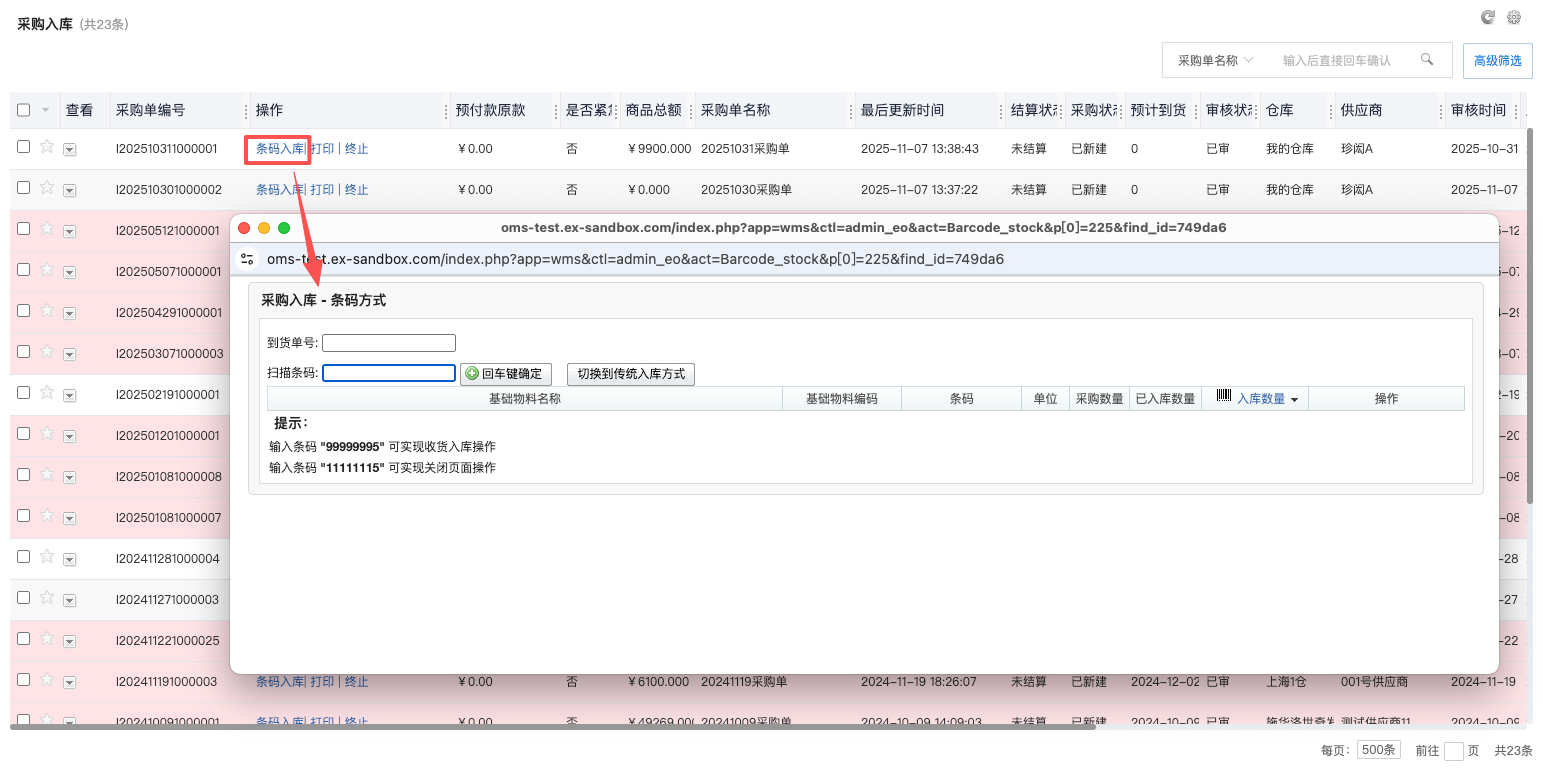Open the 高级筛选 advanced filter
The image size is (1543, 770).
pos(1498,61)
